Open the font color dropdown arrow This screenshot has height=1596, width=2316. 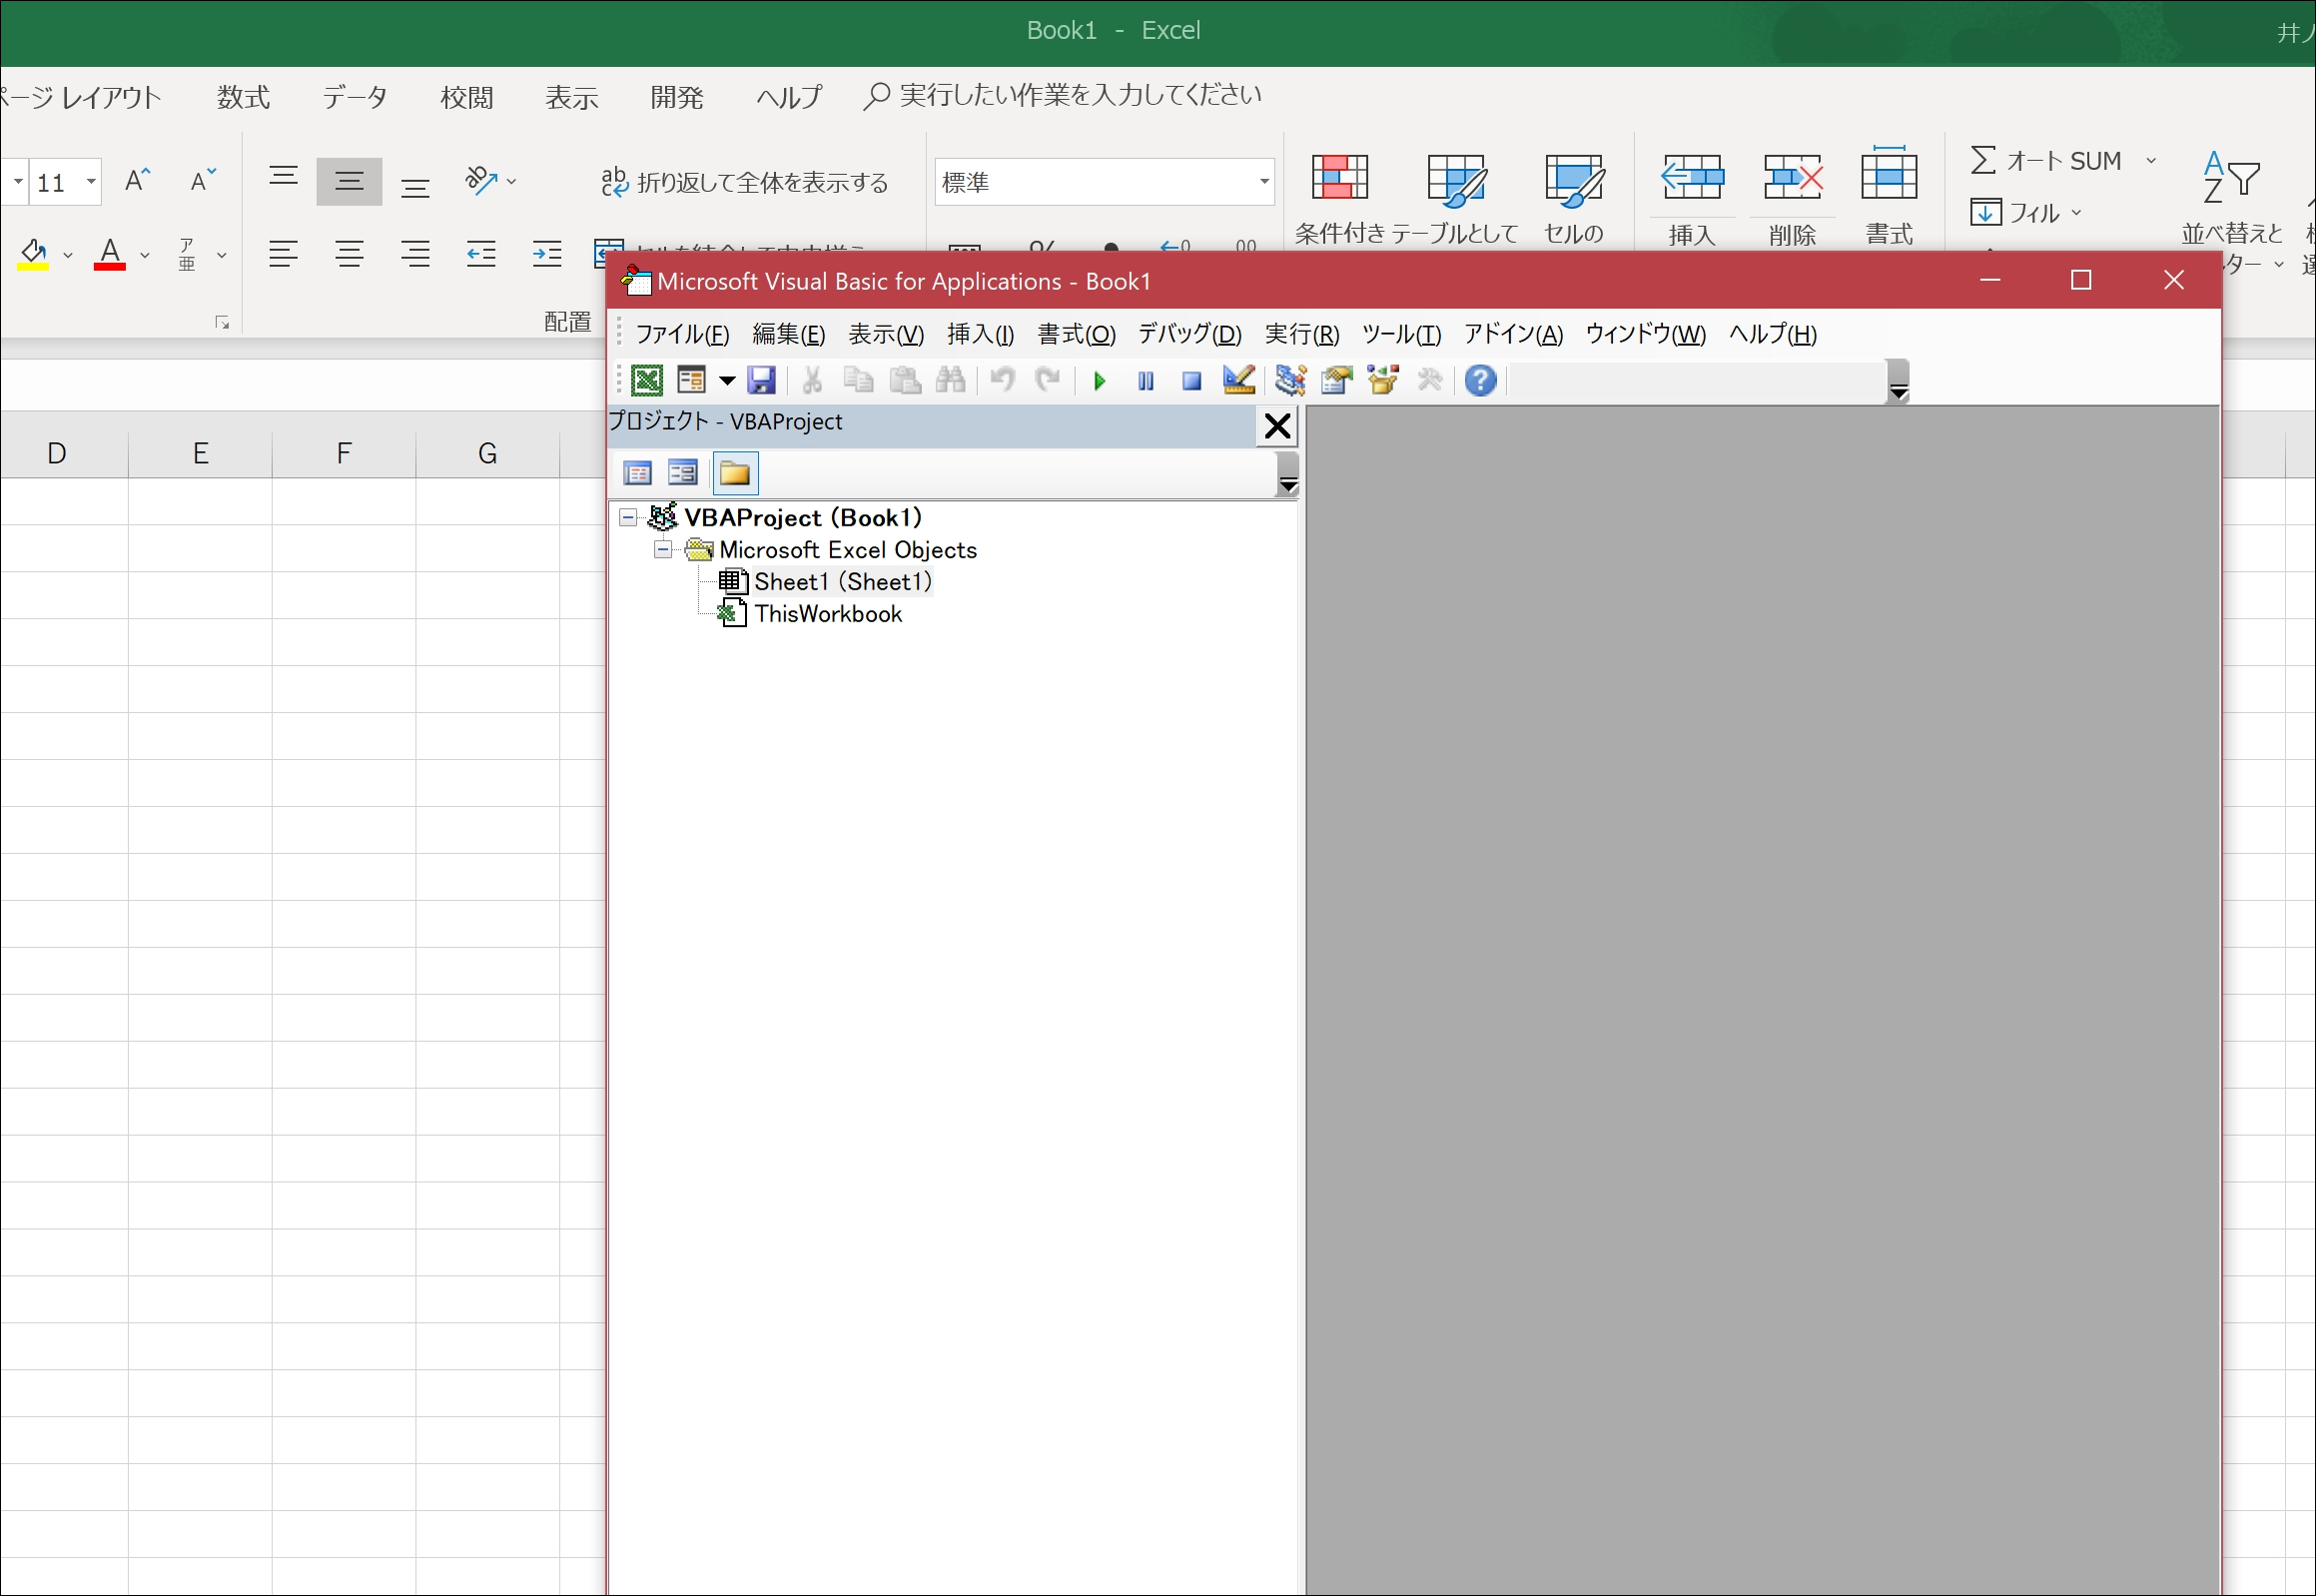tap(145, 255)
